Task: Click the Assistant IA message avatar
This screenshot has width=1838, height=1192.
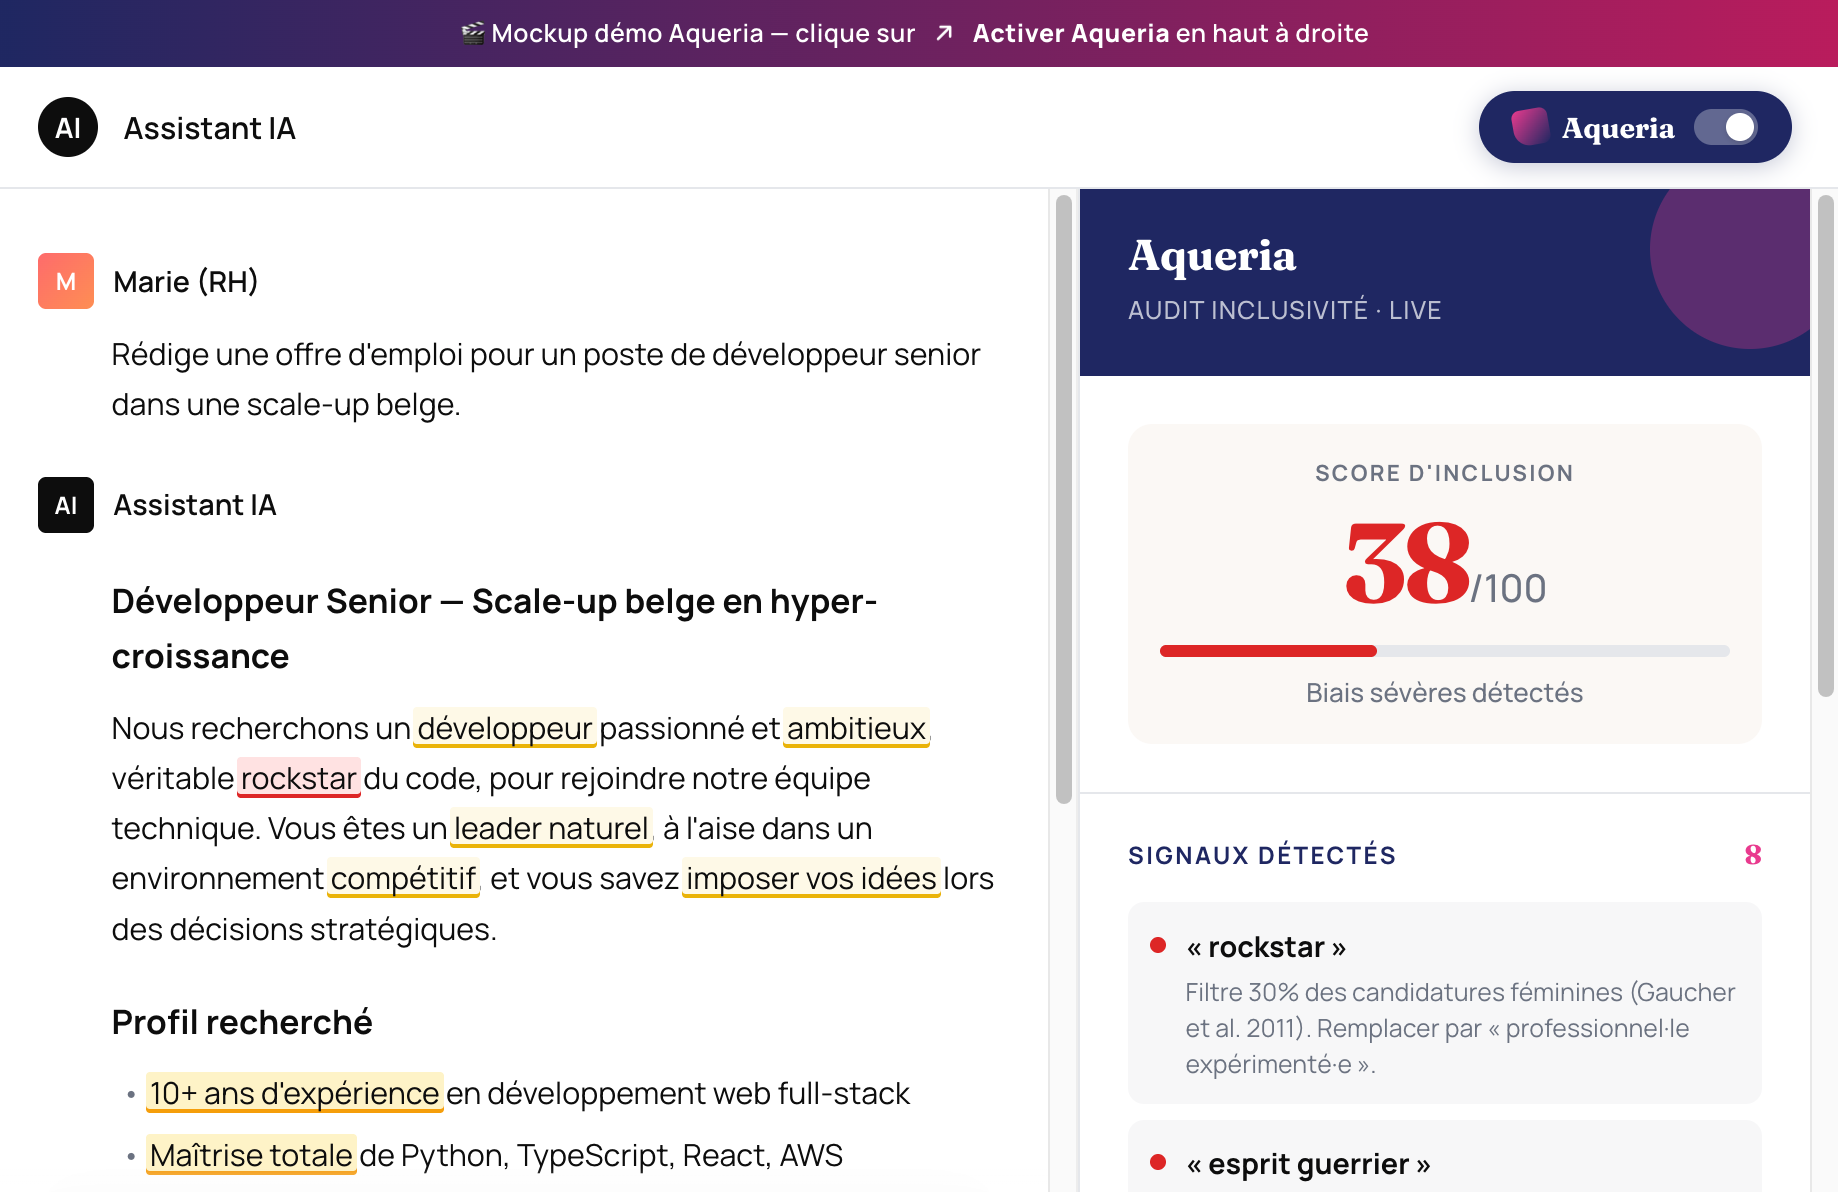Action: [66, 505]
